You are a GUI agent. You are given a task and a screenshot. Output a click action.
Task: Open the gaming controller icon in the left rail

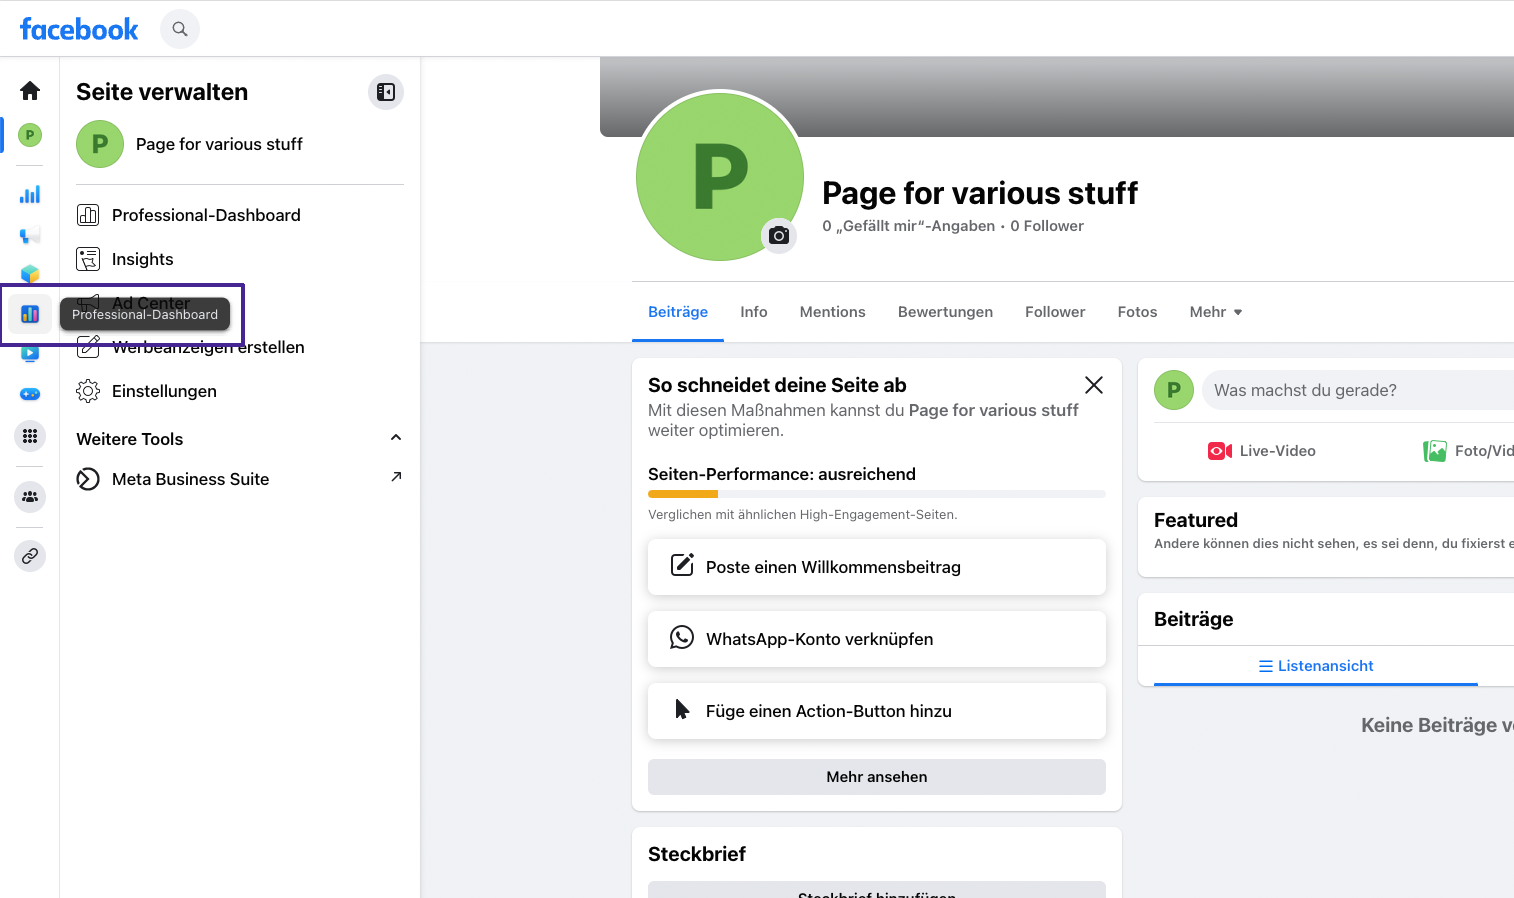coord(30,394)
